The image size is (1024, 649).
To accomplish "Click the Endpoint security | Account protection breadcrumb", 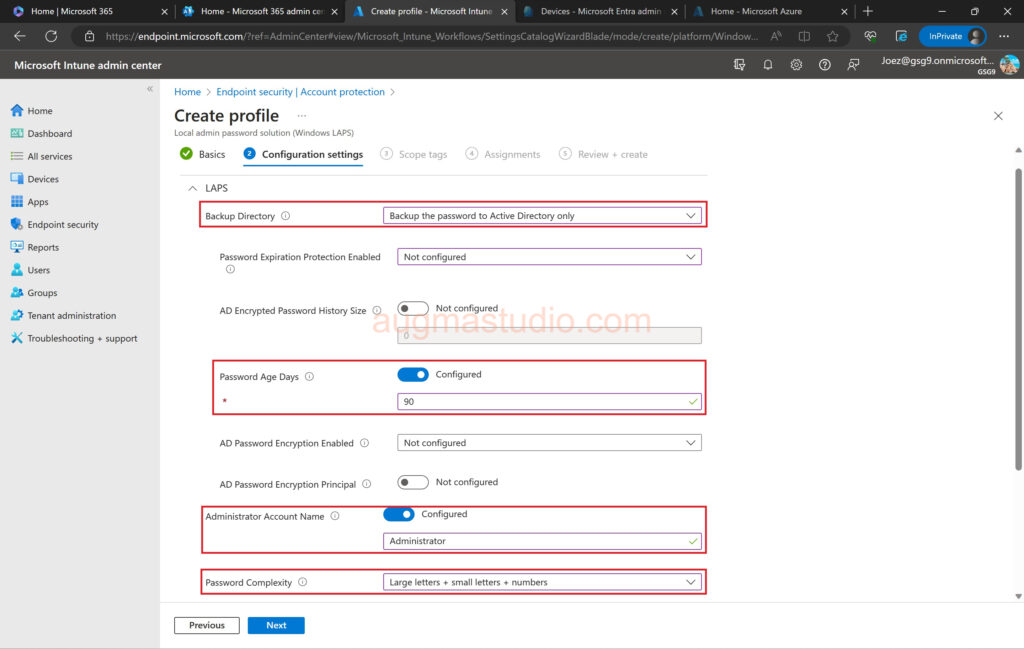I will pos(300,92).
